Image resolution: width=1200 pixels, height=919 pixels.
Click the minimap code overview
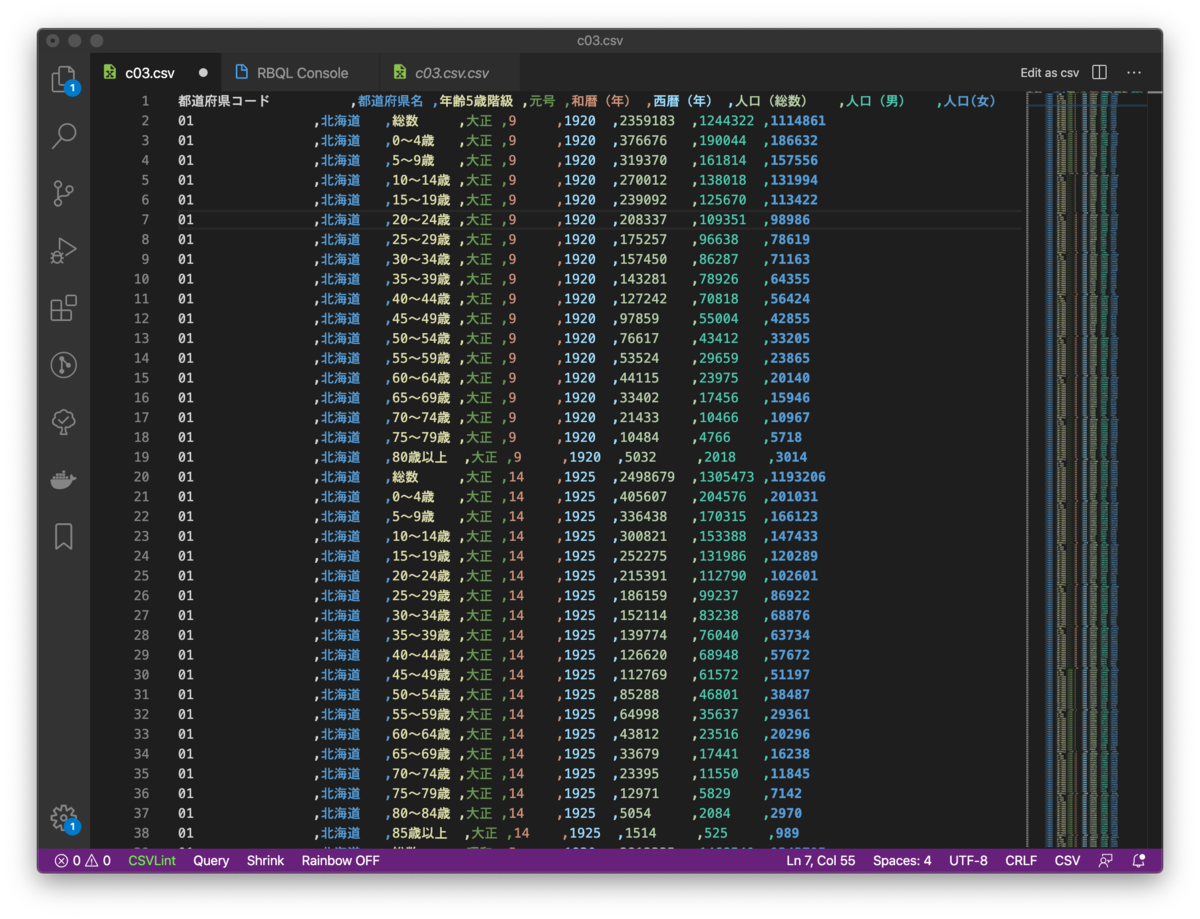[1086, 470]
